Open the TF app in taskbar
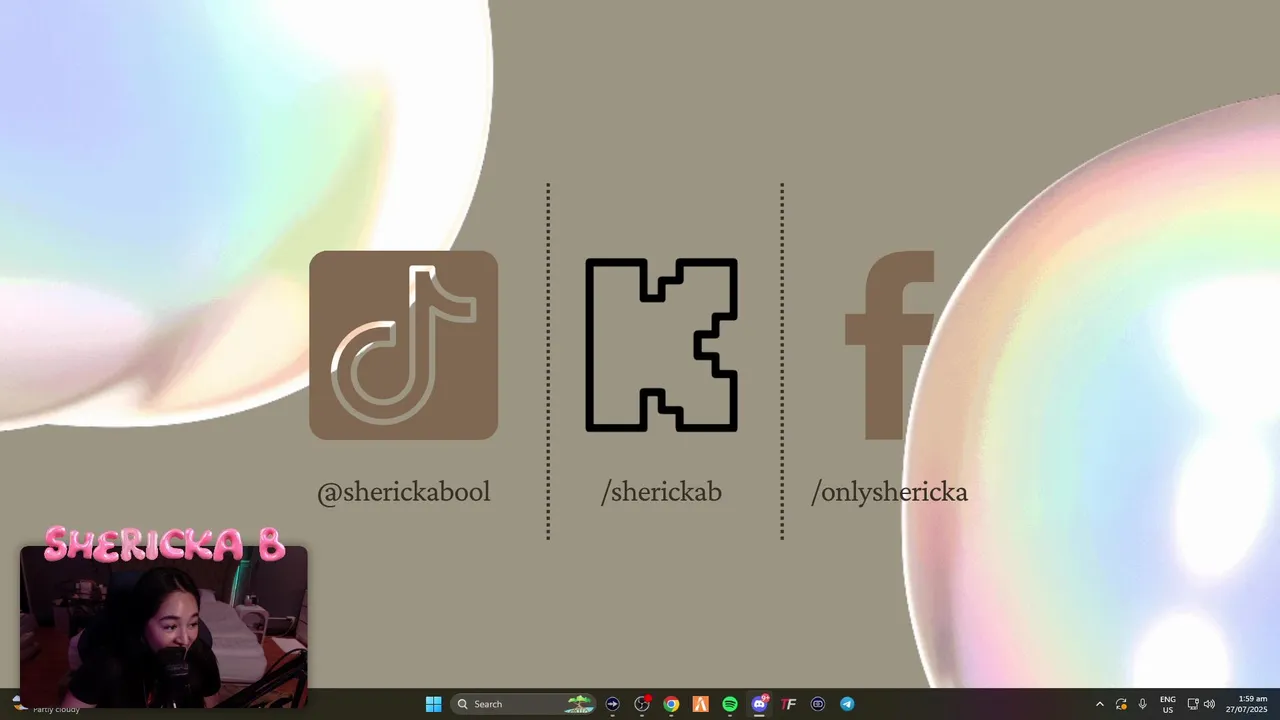The height and width of the screenshot is (720, 1280). 788,704
